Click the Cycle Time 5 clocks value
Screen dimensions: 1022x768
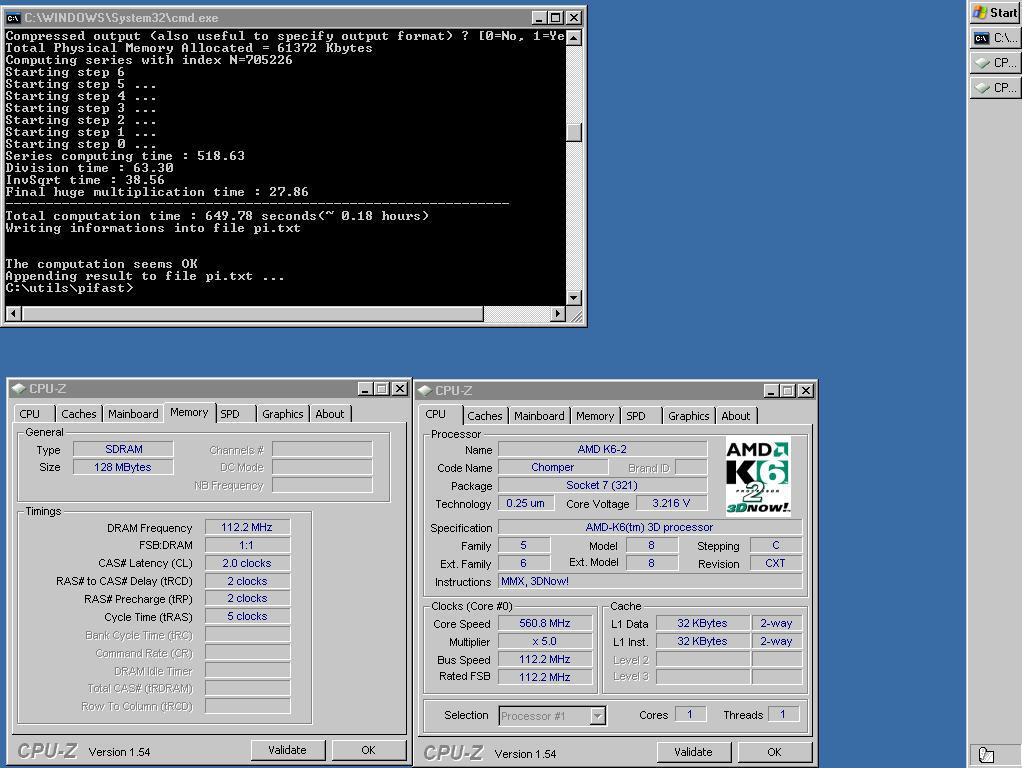tap(247, 616)
